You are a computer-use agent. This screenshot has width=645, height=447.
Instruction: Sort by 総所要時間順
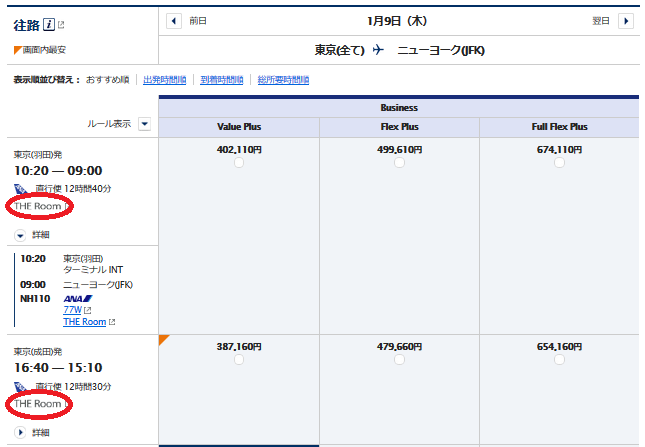pyautogui.click(x=283, y=79)
